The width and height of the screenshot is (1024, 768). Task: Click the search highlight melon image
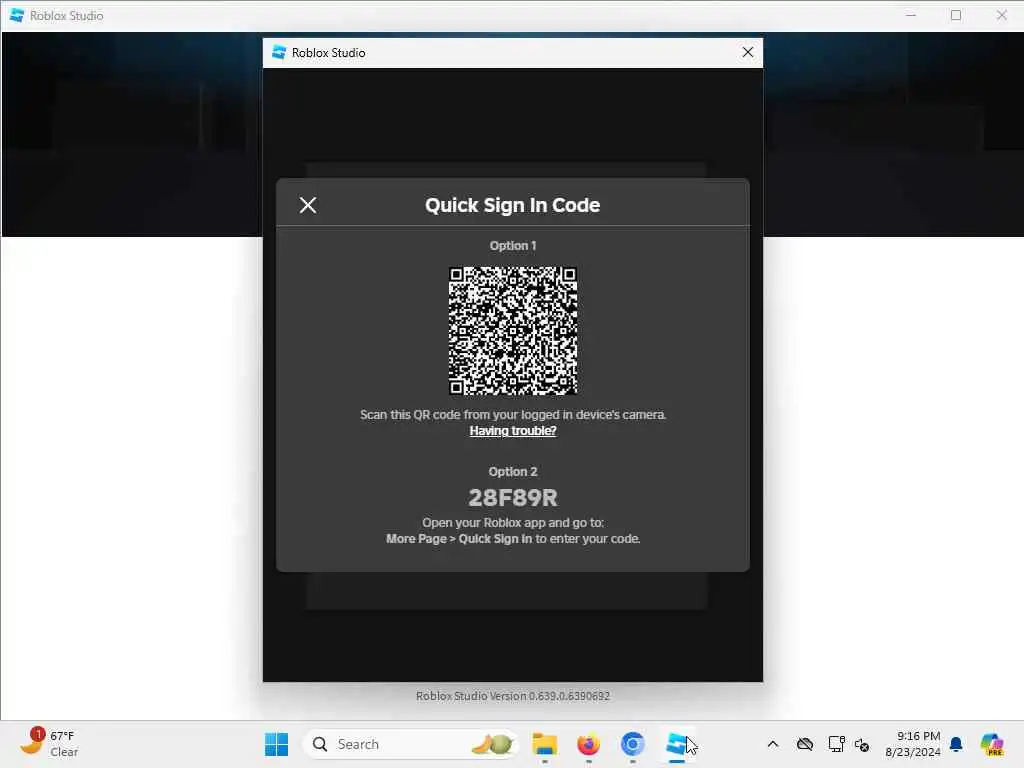point(492,744)
